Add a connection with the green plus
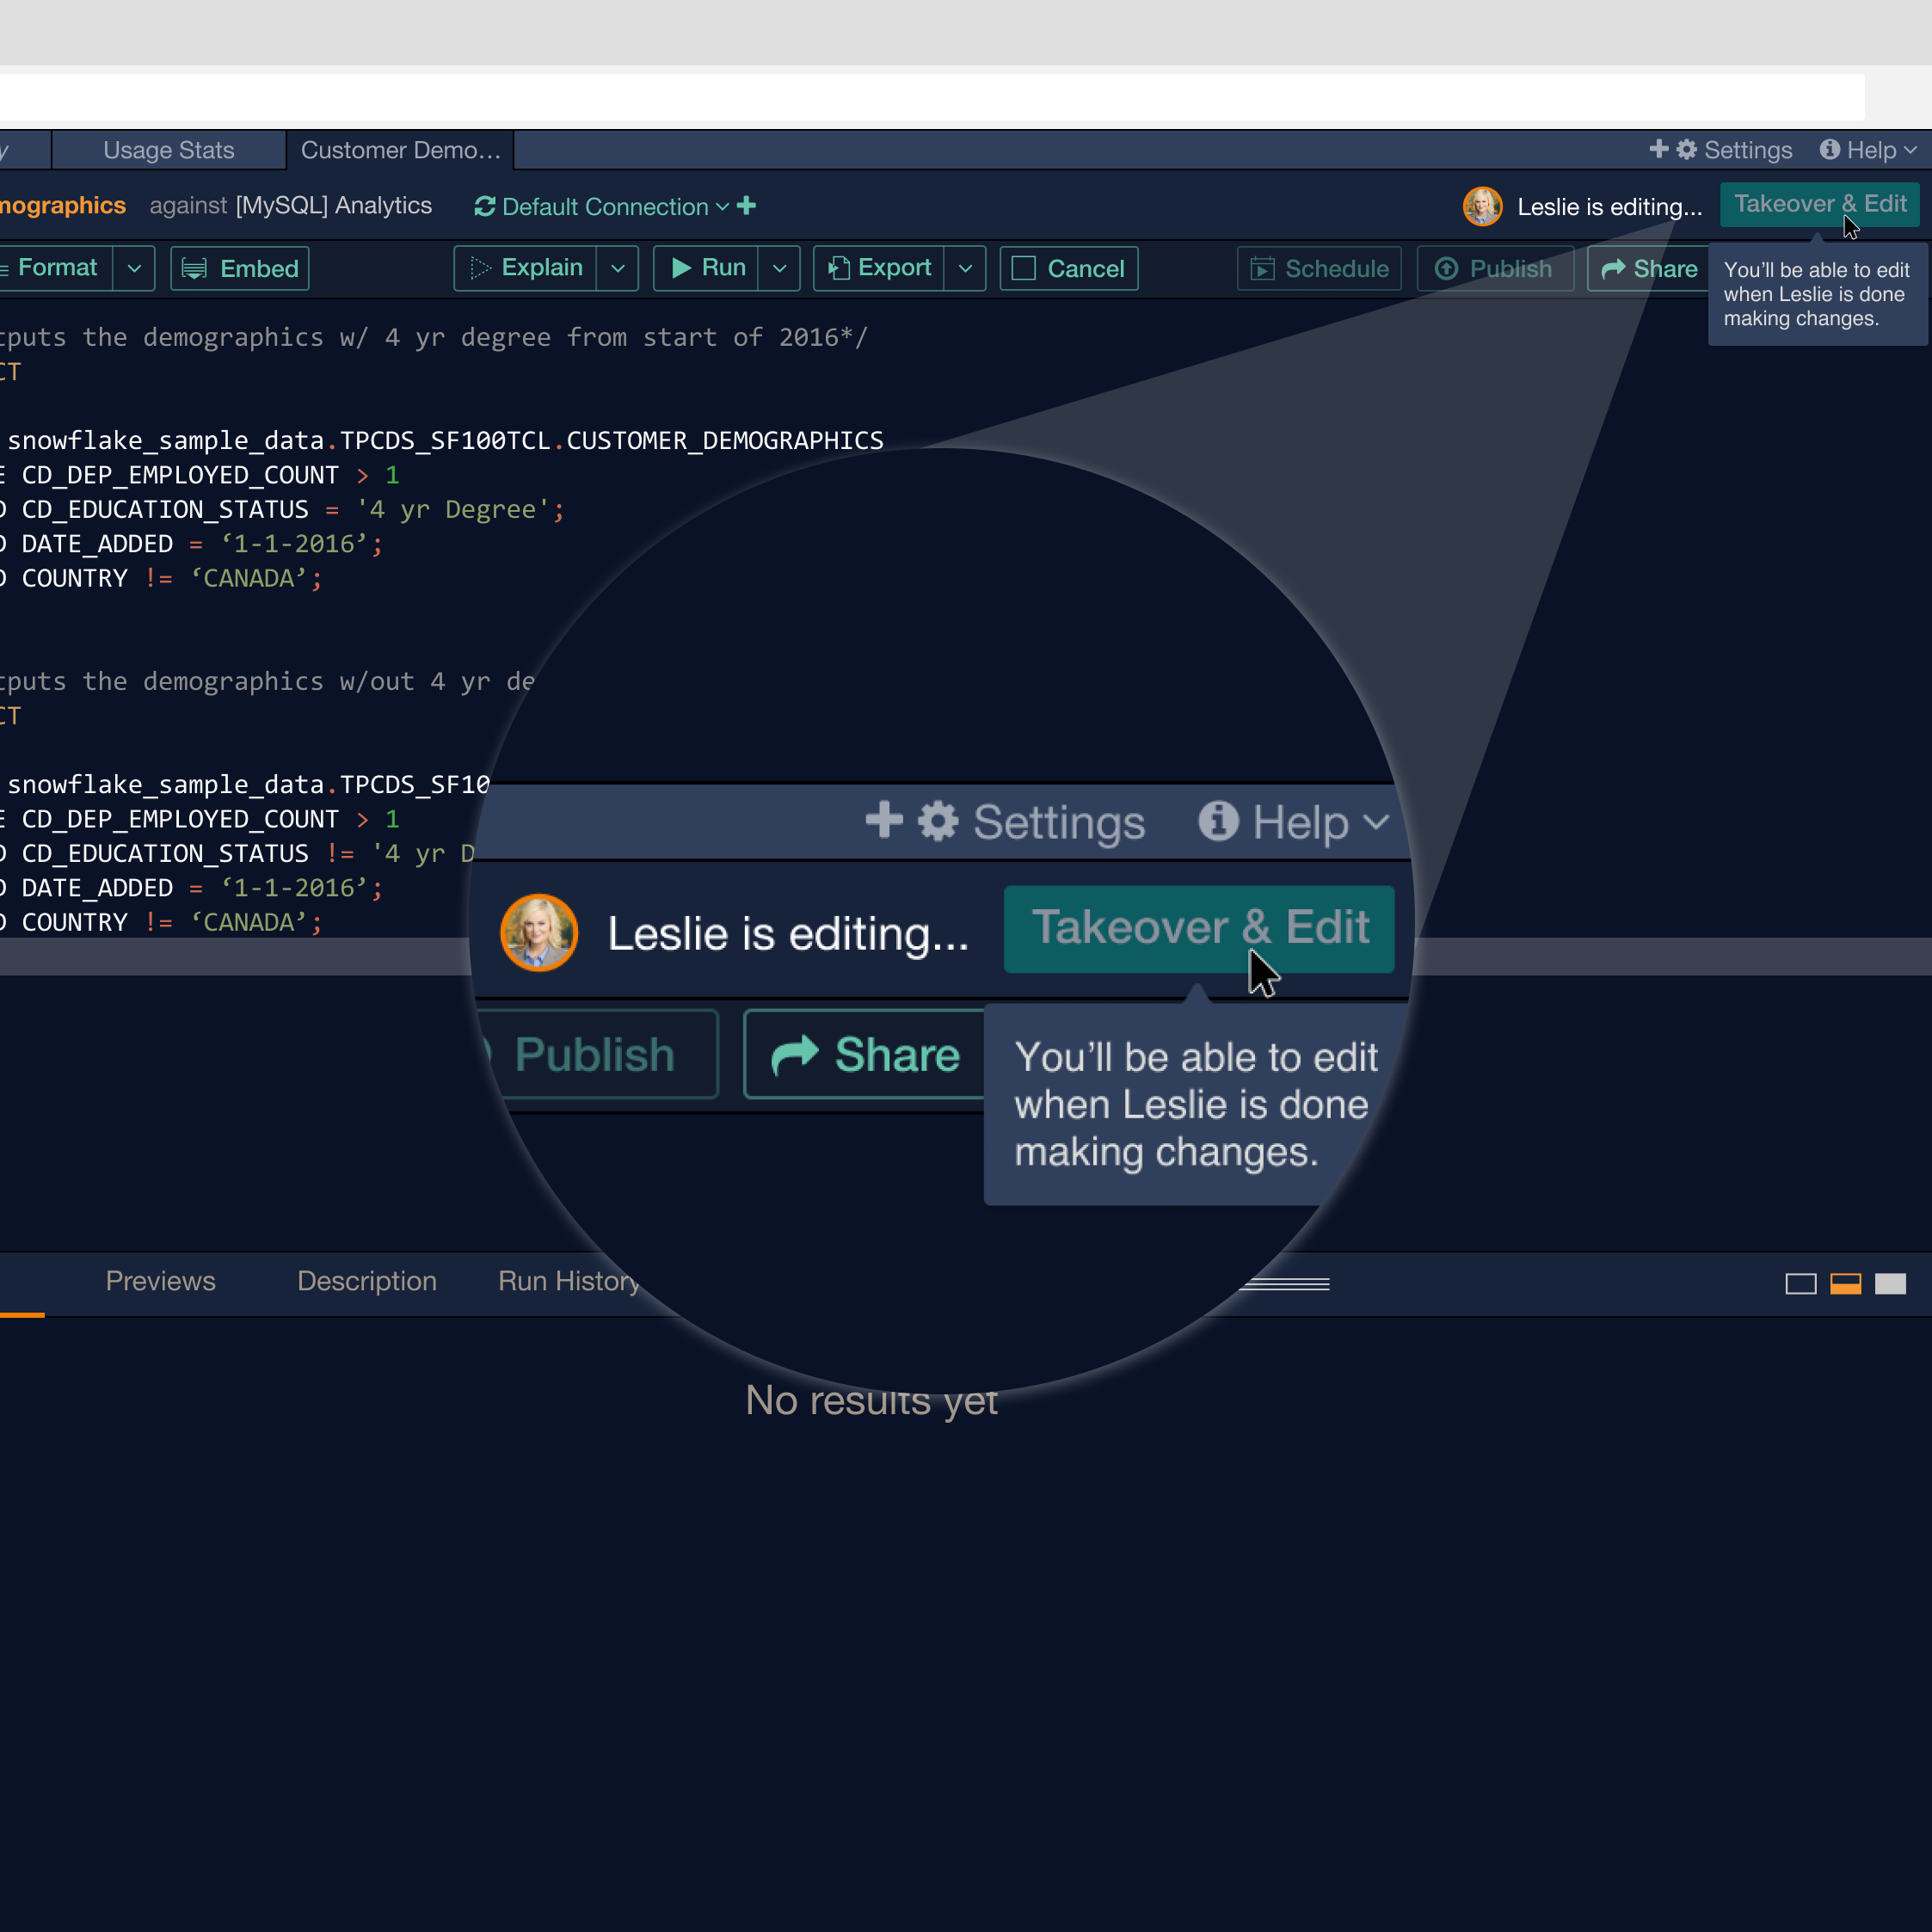The image size is (1932, 1932). click(746, 205)
